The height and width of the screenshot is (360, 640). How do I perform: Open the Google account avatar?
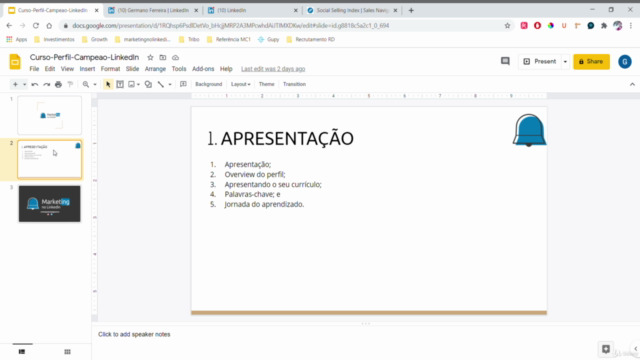[x=624, y=62]
